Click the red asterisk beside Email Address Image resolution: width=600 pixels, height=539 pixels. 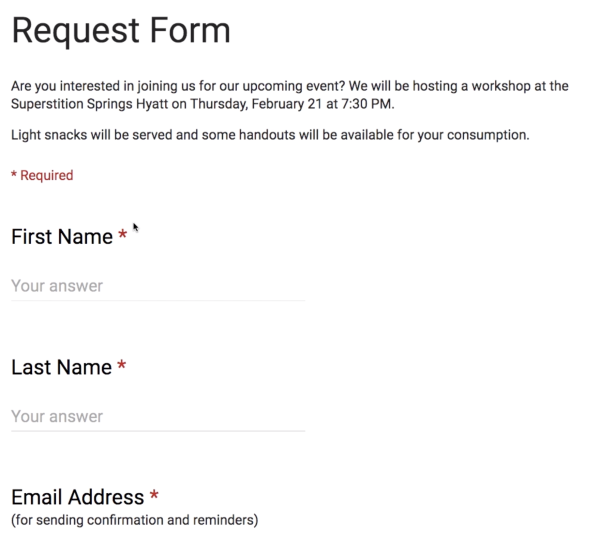pyautogui.click(x=154, y=494)
